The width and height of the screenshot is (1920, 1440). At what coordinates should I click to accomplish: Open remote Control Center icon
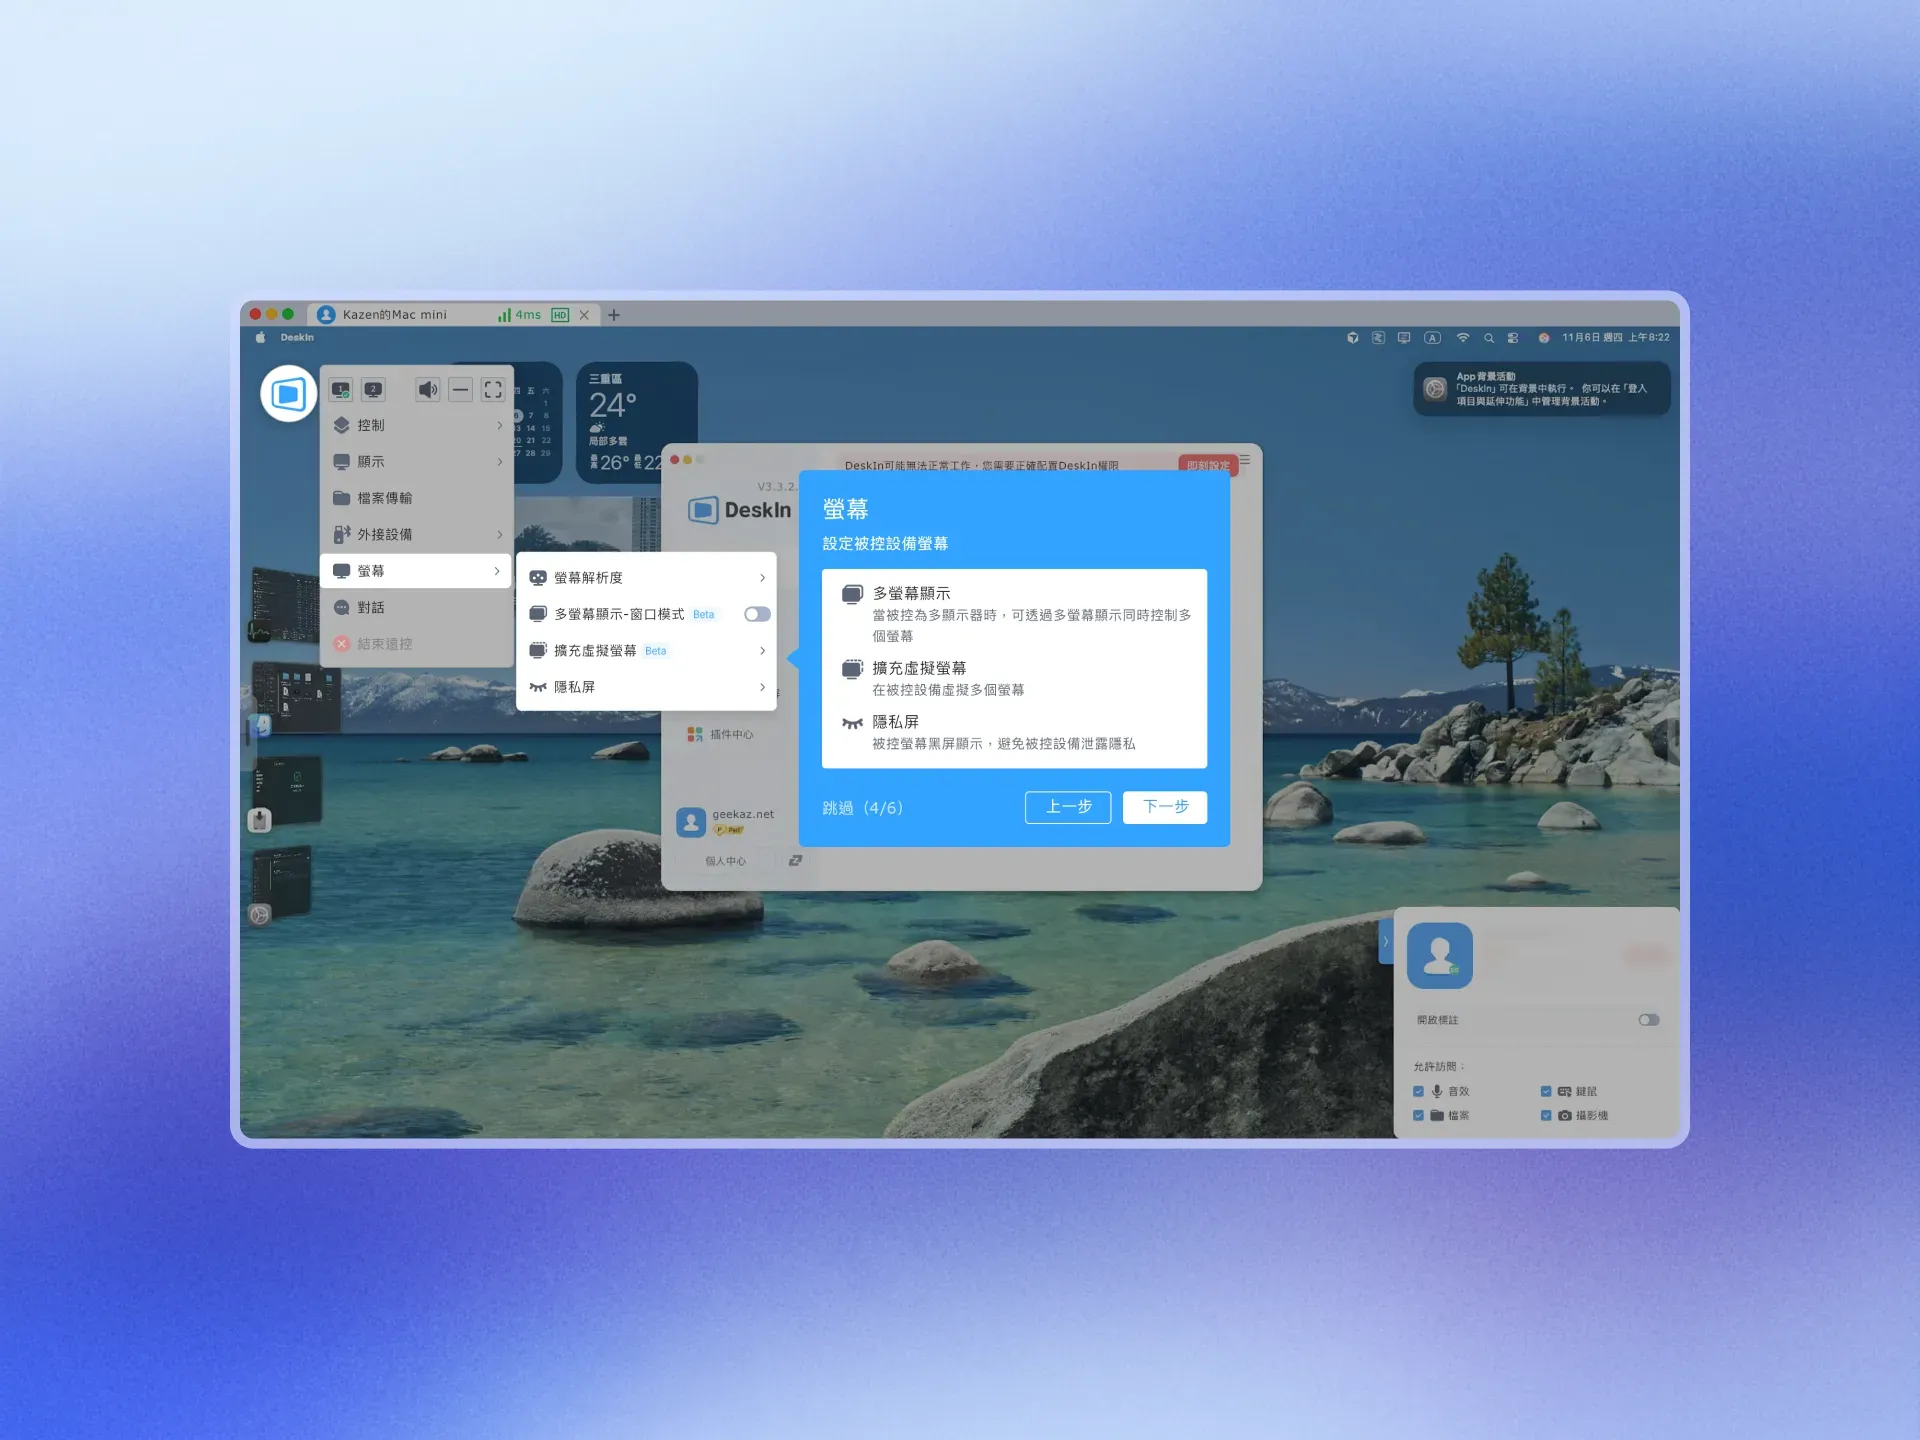click(x=1513, y=338)
